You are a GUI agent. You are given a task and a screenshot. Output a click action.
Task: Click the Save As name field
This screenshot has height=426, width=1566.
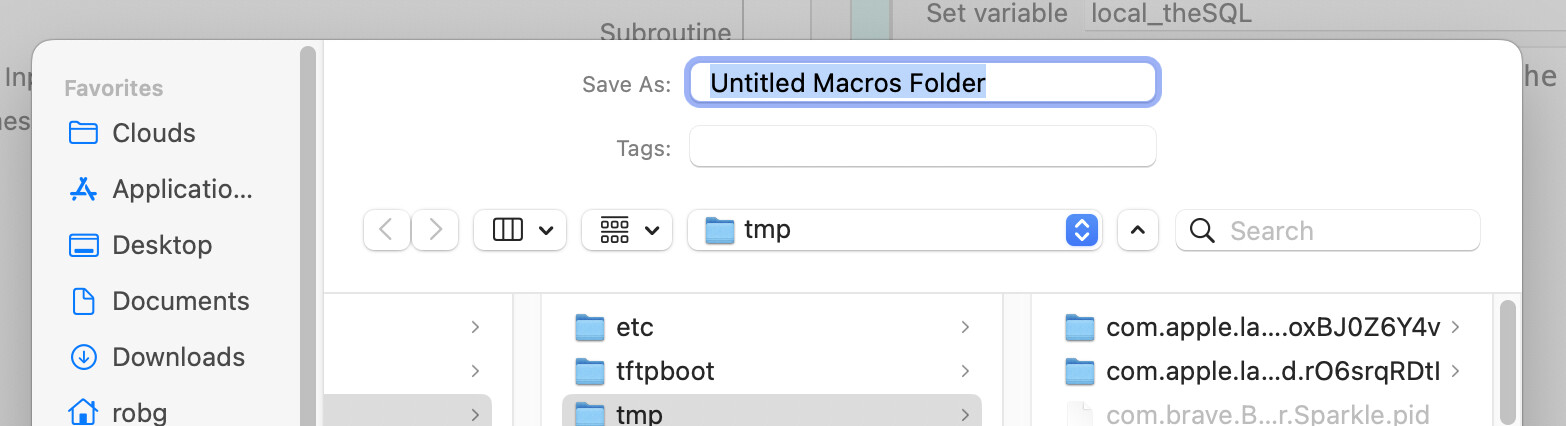pyautogui.click(x=923, y=82)
